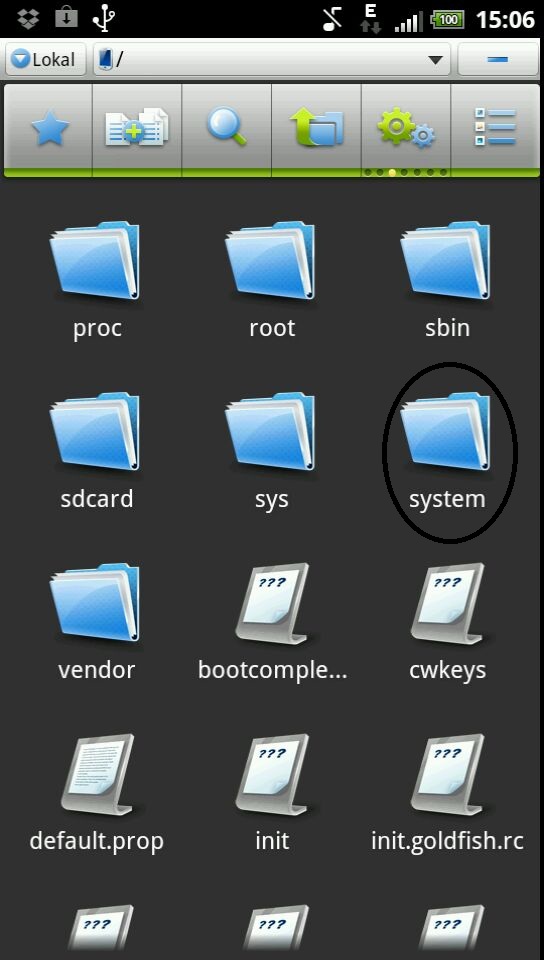
Task: Collapse the toolbar with minus button
Action: click(x=498, y=59)
